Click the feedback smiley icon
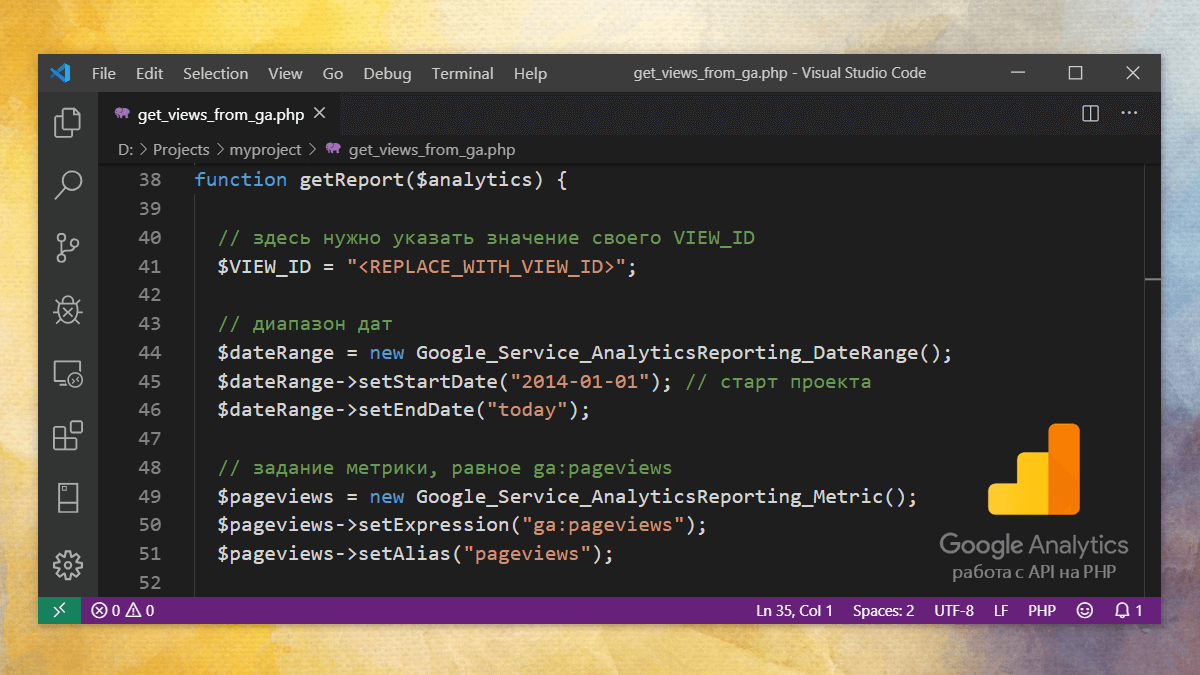The image size is (1200, 675). 1085,610
